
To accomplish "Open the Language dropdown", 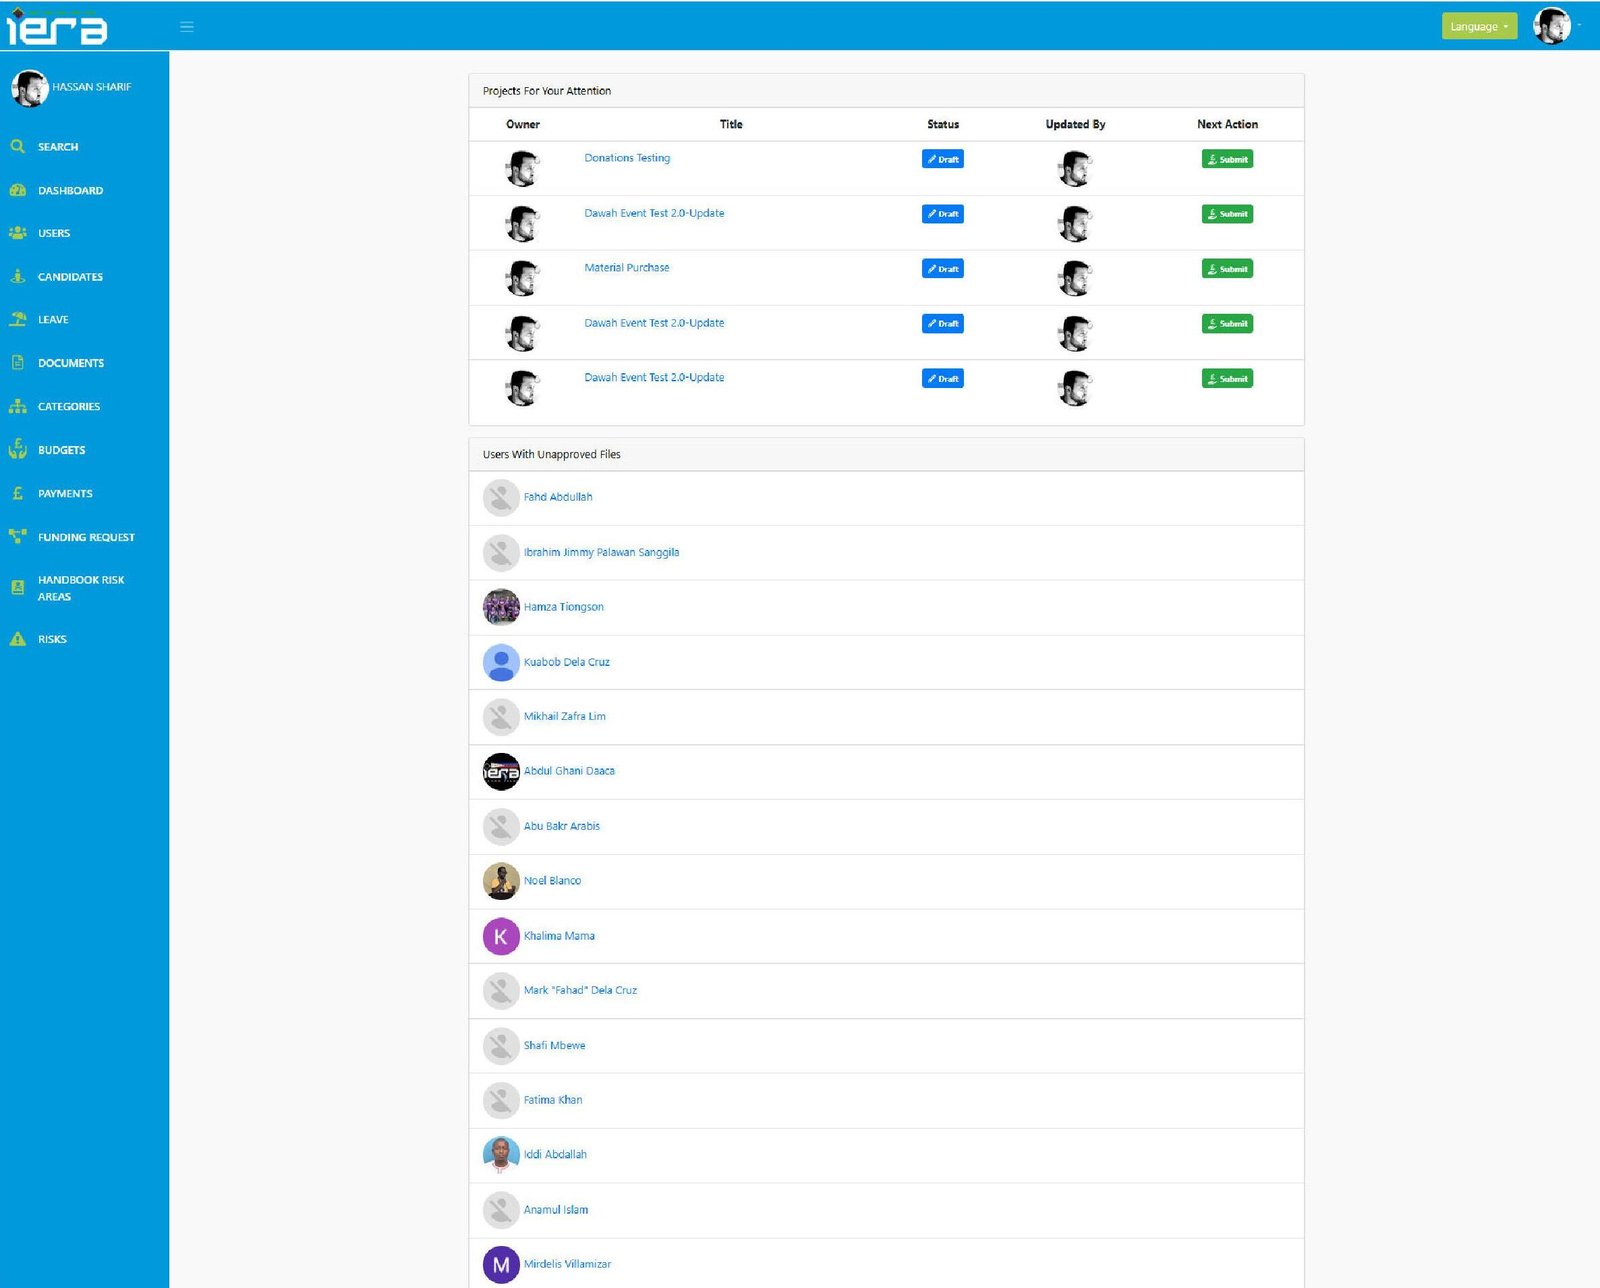I will [x=1479, y=26].
